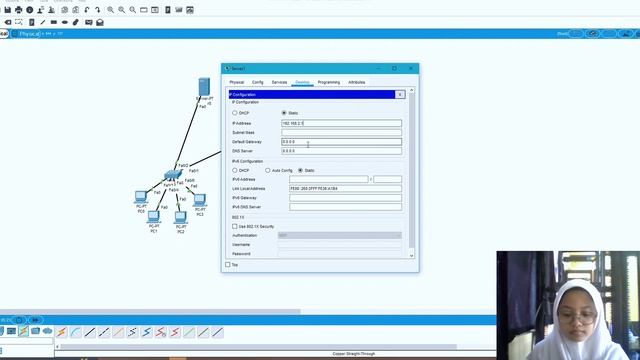Viewport: 640px width, 360px height.
Task: Select the Draw Rectangle tool
Action: point(53,22)
